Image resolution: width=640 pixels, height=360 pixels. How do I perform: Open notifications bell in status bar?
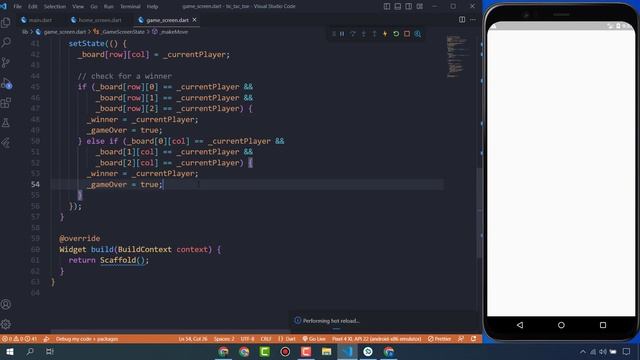click(473, 339)
